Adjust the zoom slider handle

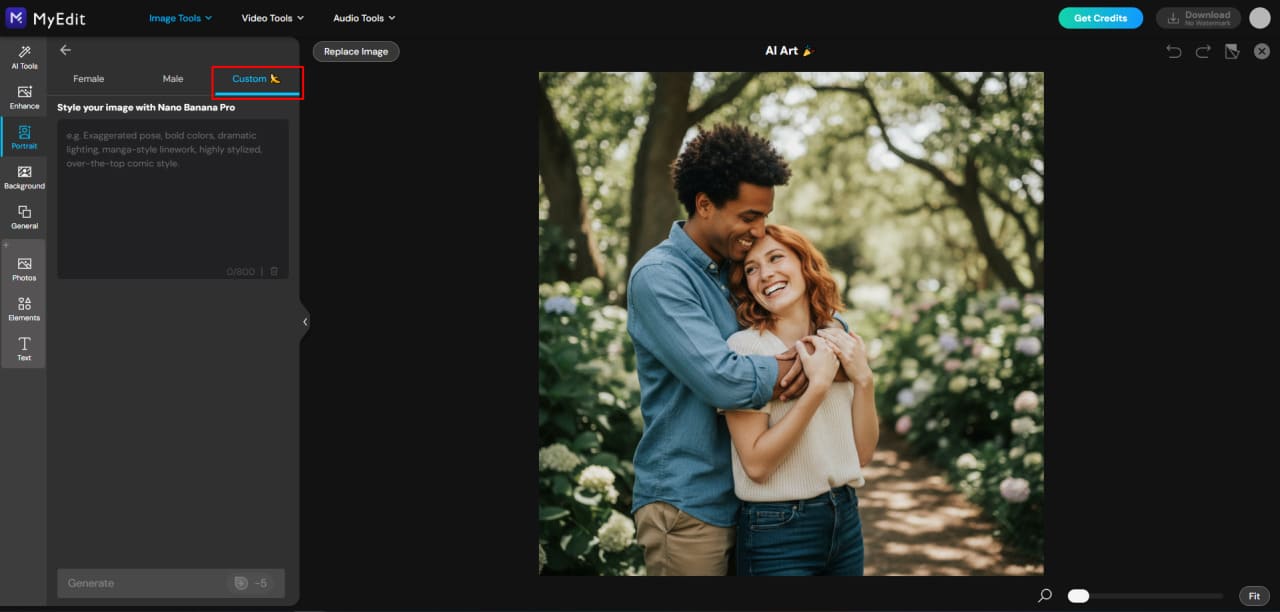(x=1078, y=596)
